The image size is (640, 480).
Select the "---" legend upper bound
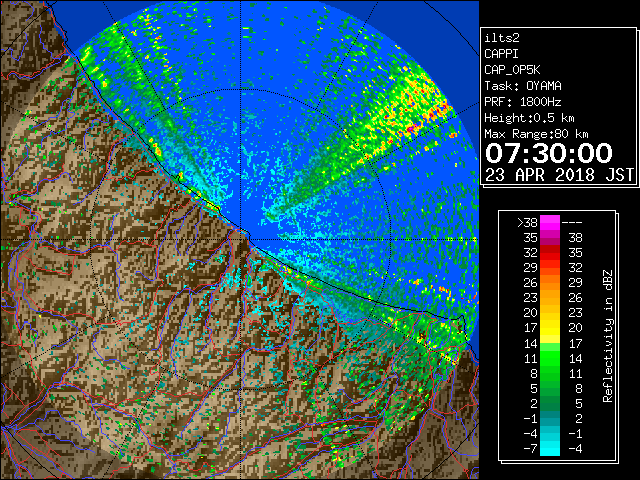click(572, 223)
